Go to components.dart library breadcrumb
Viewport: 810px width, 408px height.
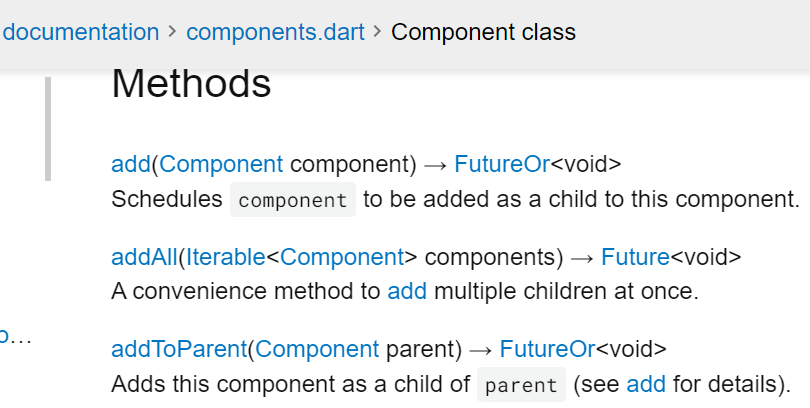(x=275, y=32)
